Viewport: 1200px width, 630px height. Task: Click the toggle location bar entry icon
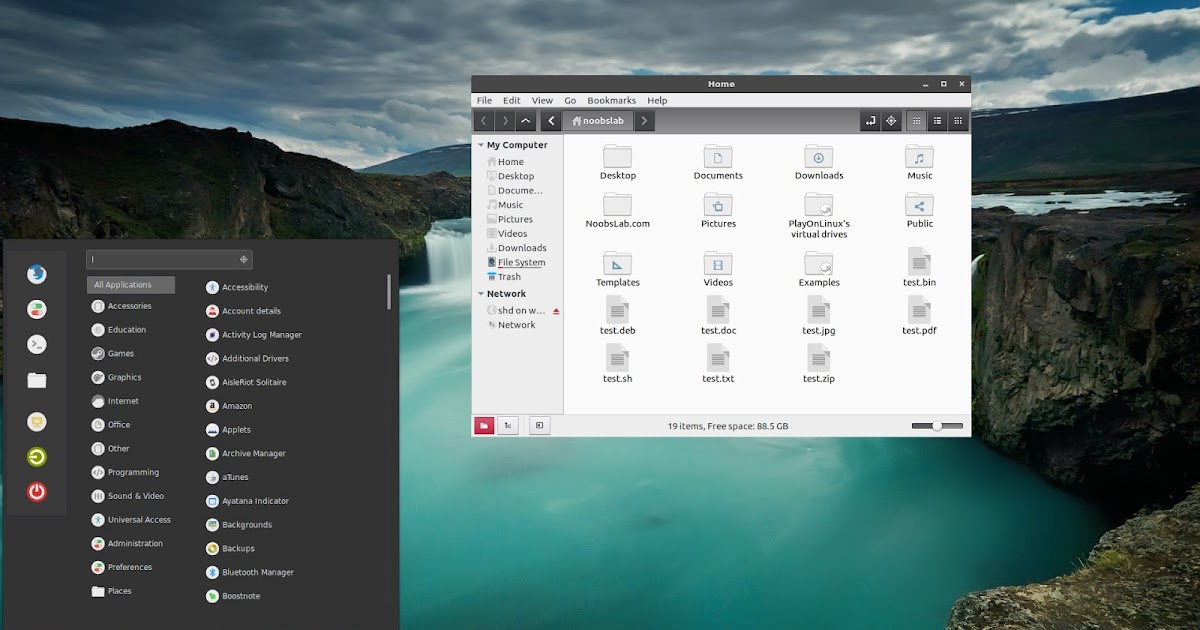click(870, 120)
